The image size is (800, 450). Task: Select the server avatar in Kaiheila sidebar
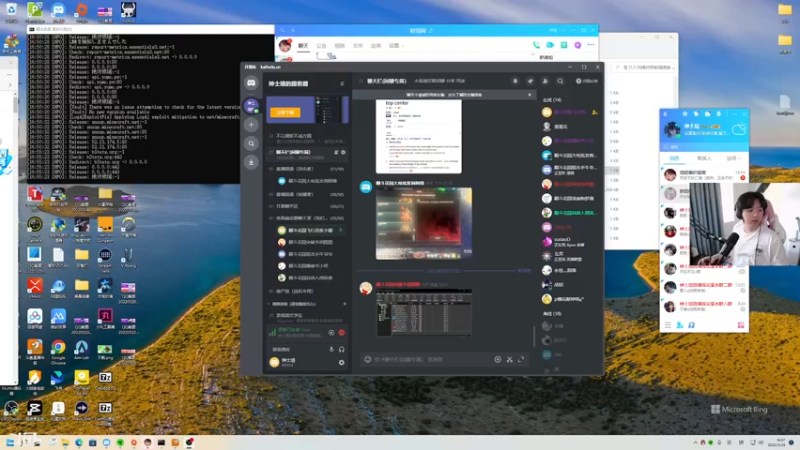(251, 105)
